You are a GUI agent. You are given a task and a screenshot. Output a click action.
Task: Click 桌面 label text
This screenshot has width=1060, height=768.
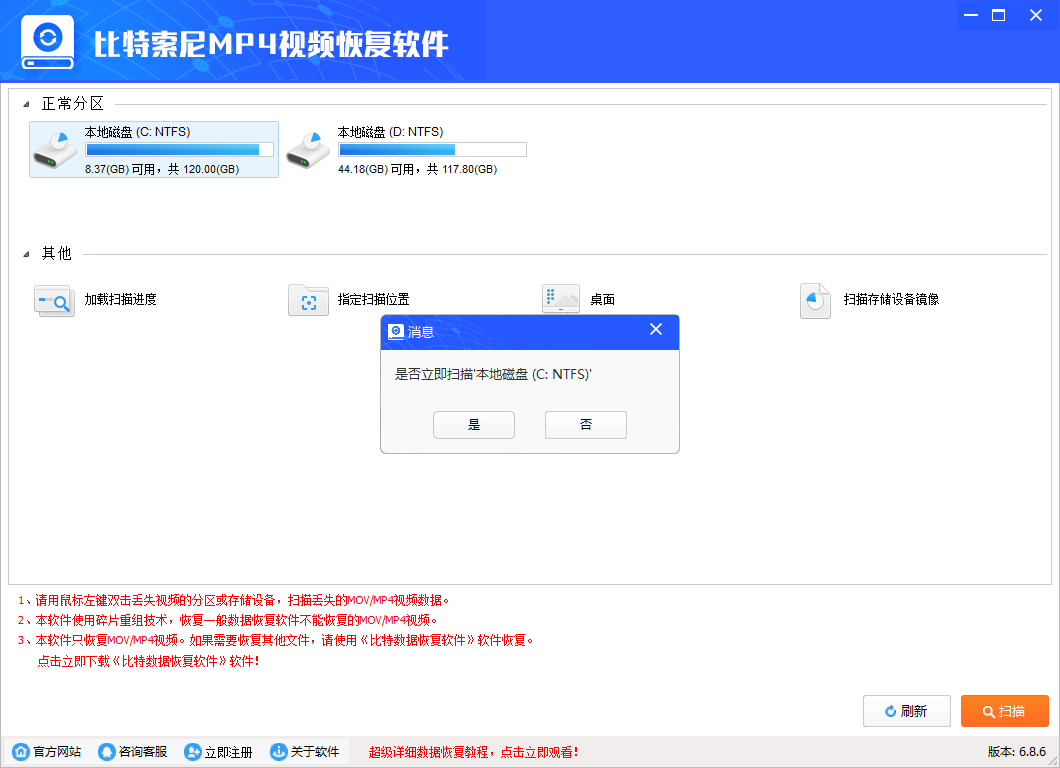coord(602,299)
